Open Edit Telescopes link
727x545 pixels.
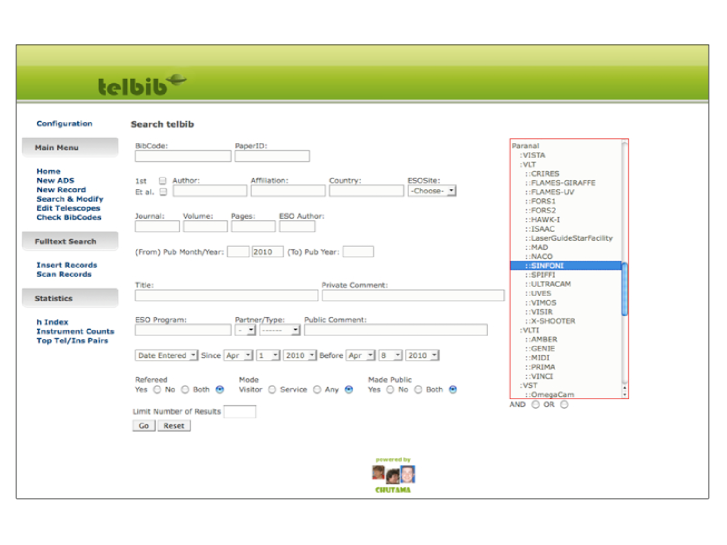(x=68, y=208)
